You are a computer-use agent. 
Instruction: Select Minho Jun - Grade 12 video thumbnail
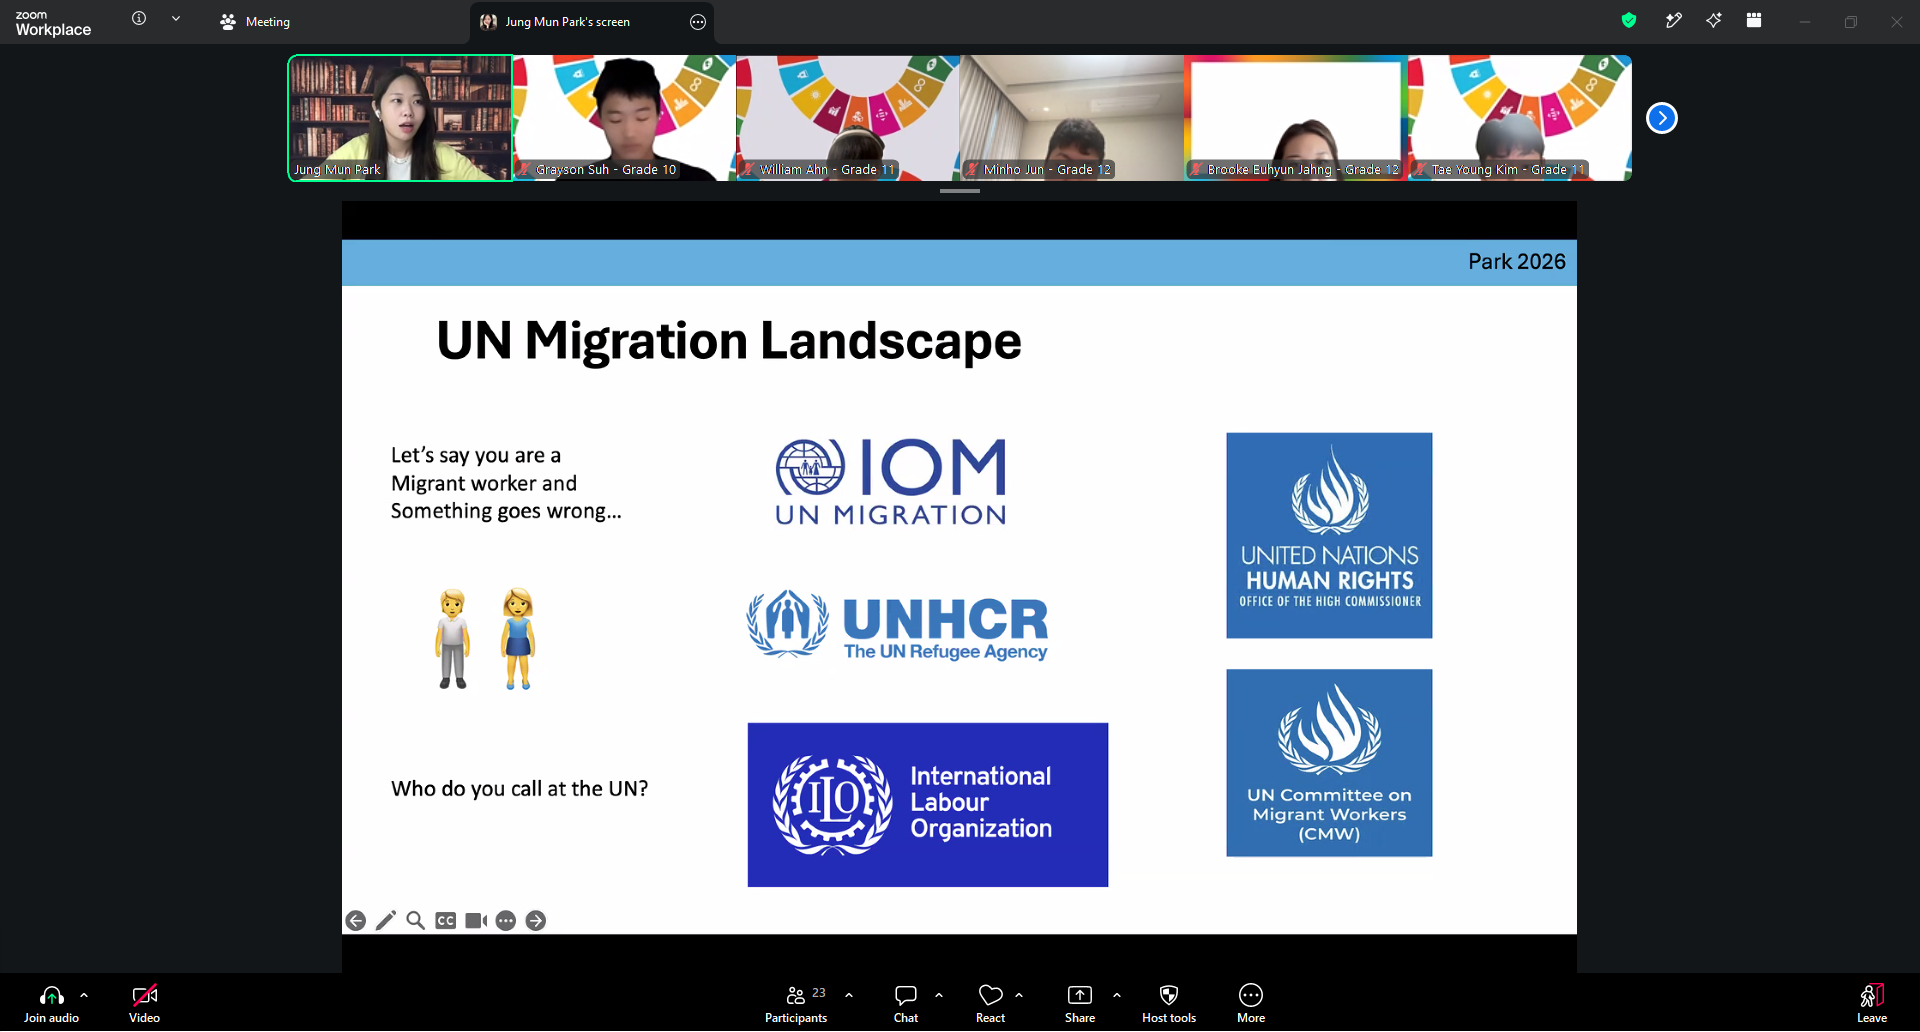[x=1072, y=118]
